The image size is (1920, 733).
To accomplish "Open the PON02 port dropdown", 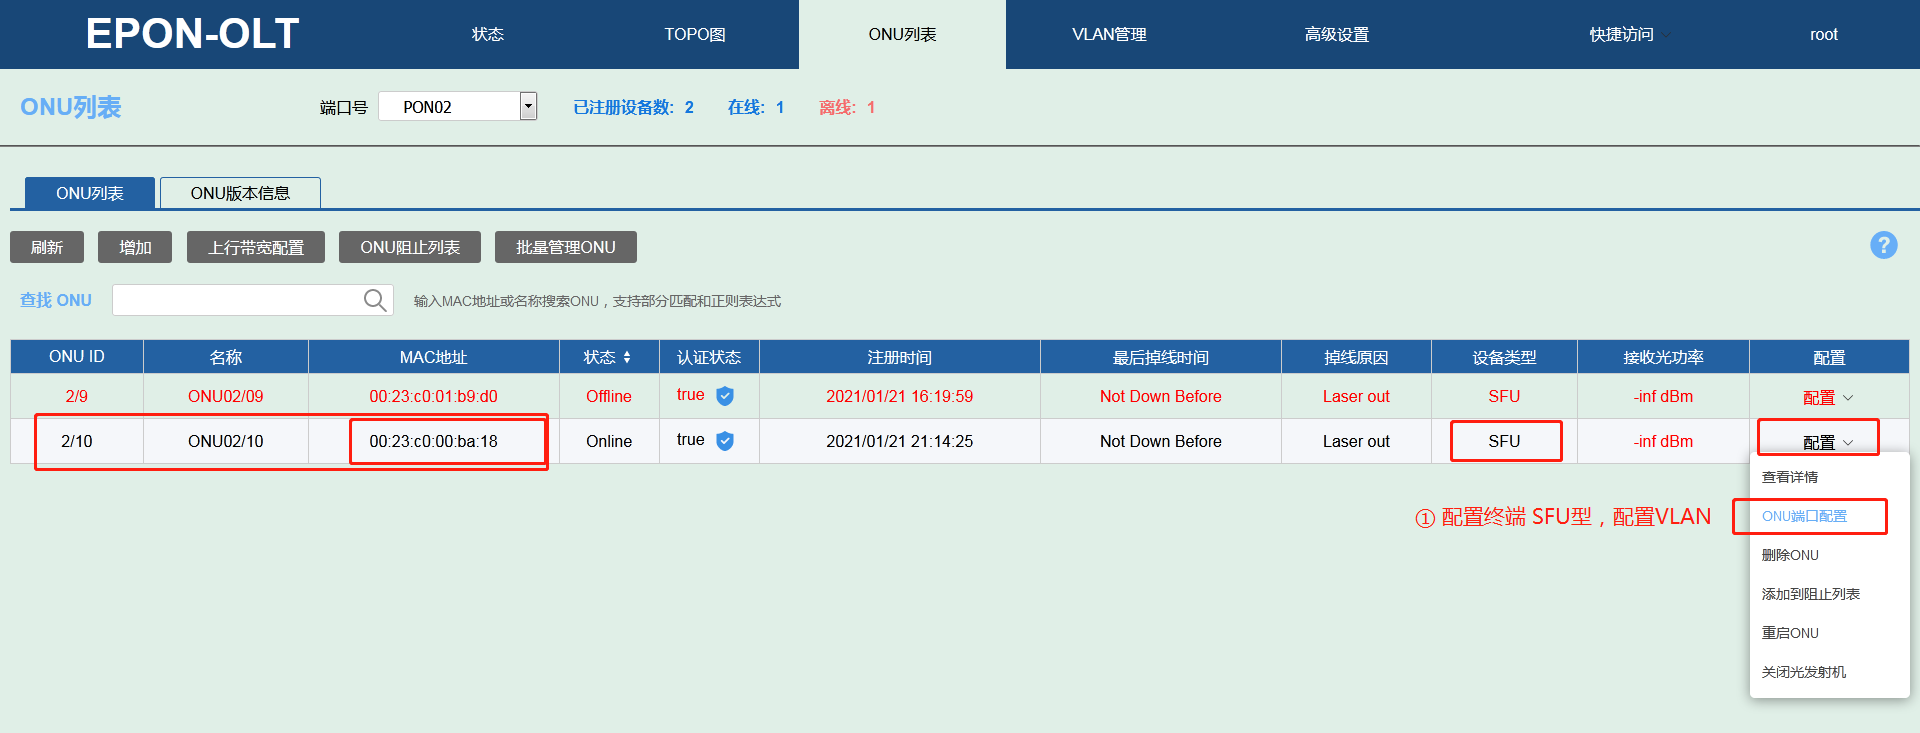I will click(x=528, y=106).
